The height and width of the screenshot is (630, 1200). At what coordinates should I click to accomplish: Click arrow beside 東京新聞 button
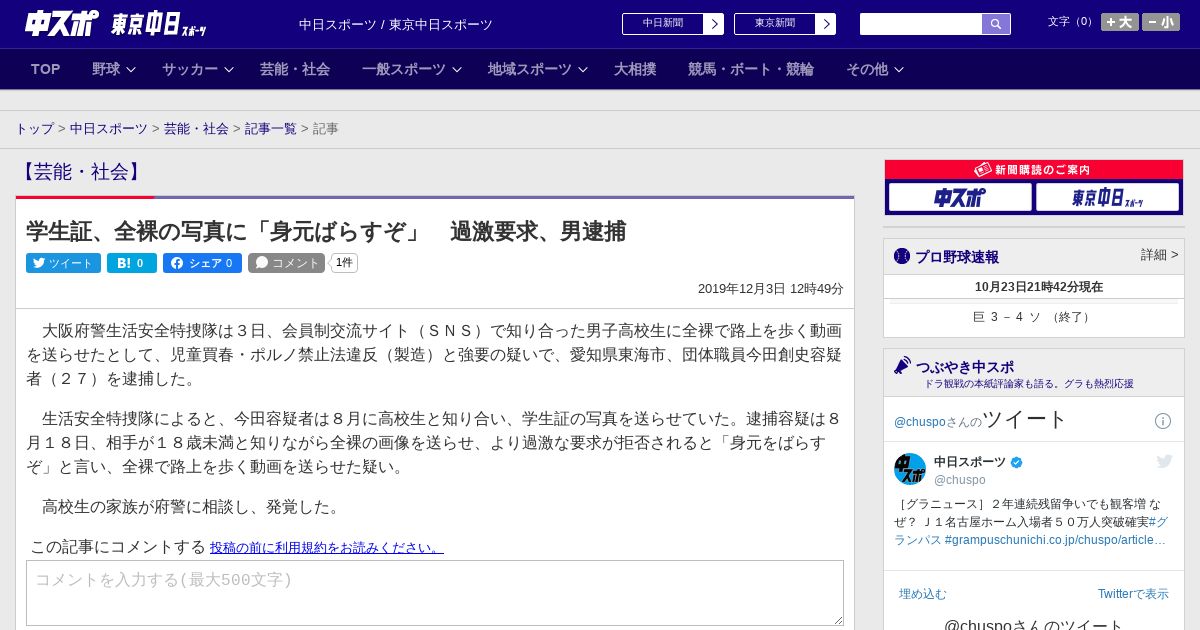click(x=826, y=24)
